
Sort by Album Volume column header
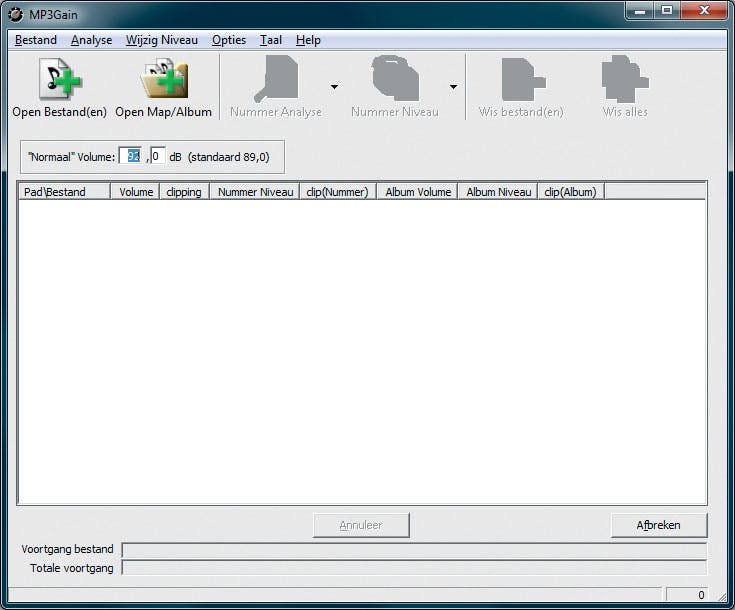417,192
